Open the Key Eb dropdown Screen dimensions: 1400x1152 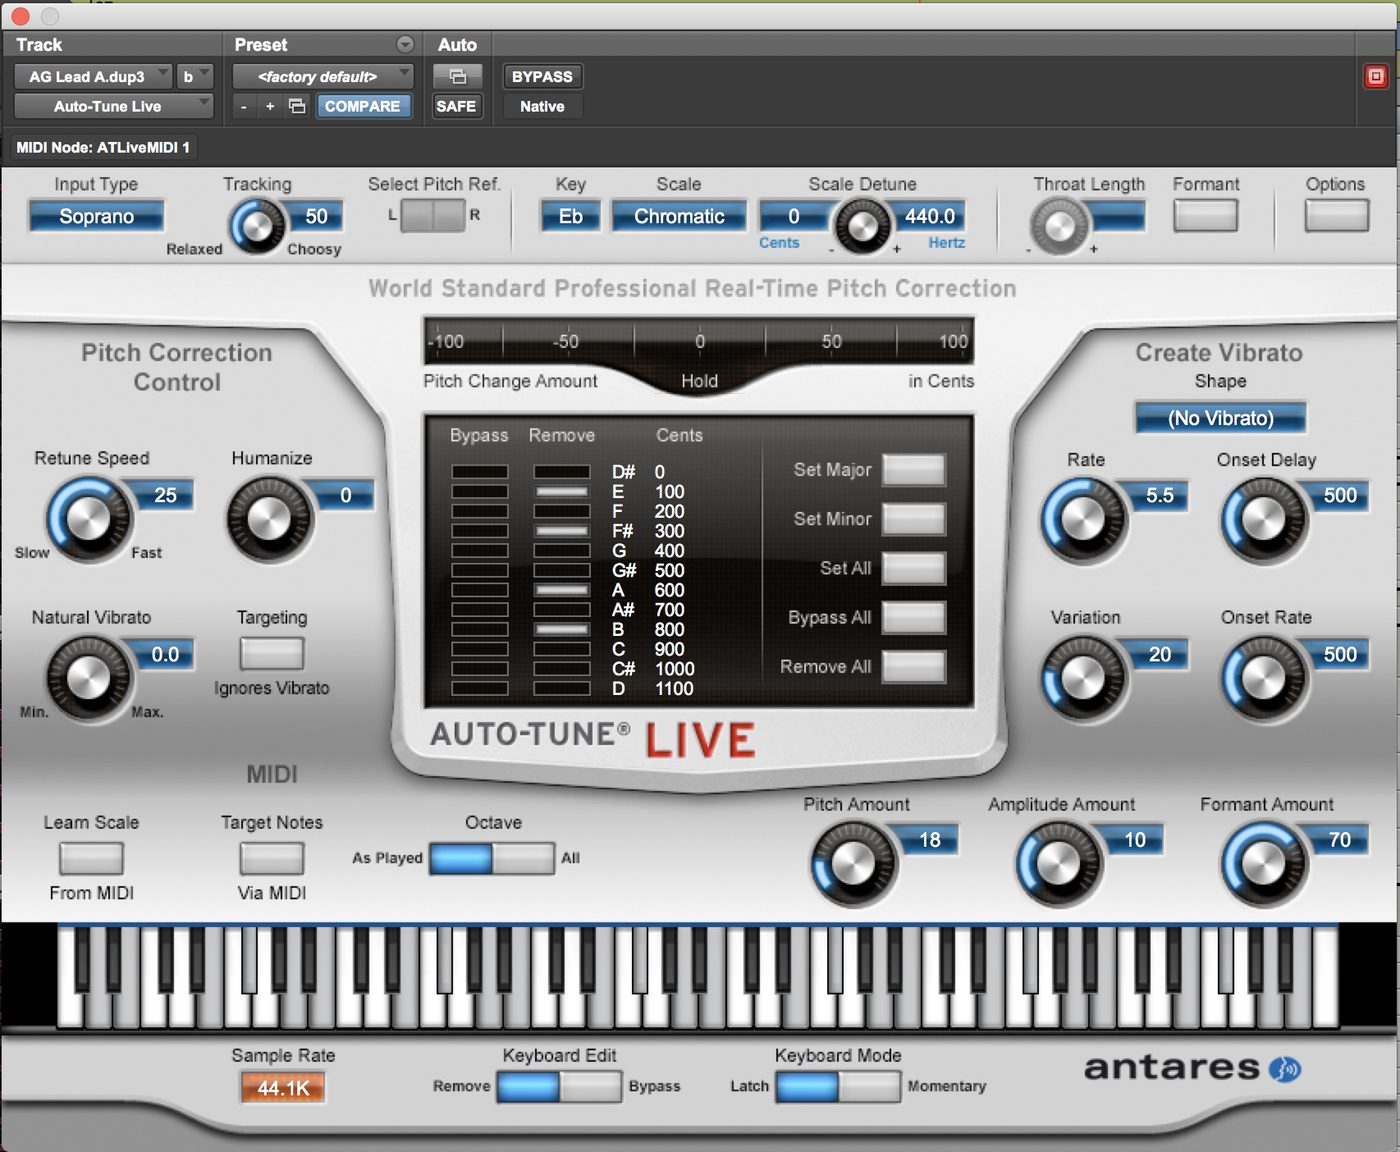pos(571,216)
